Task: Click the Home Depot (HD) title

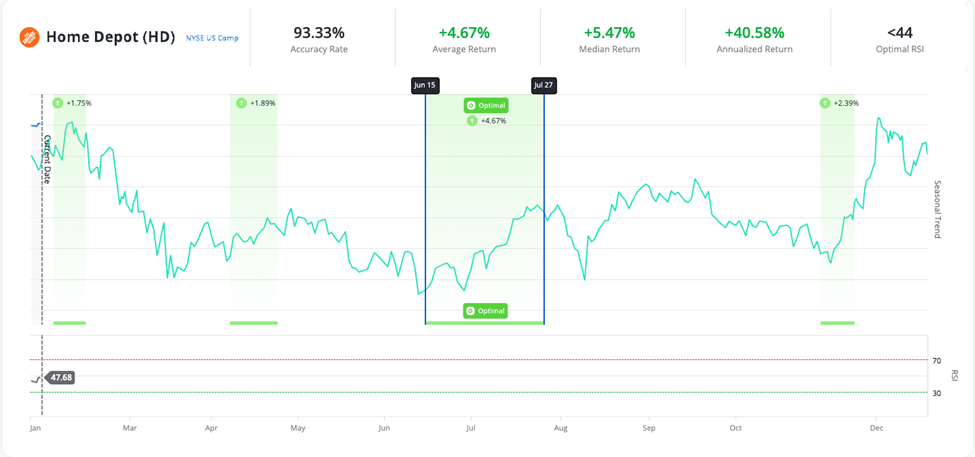Action: (x=110, y=37)
